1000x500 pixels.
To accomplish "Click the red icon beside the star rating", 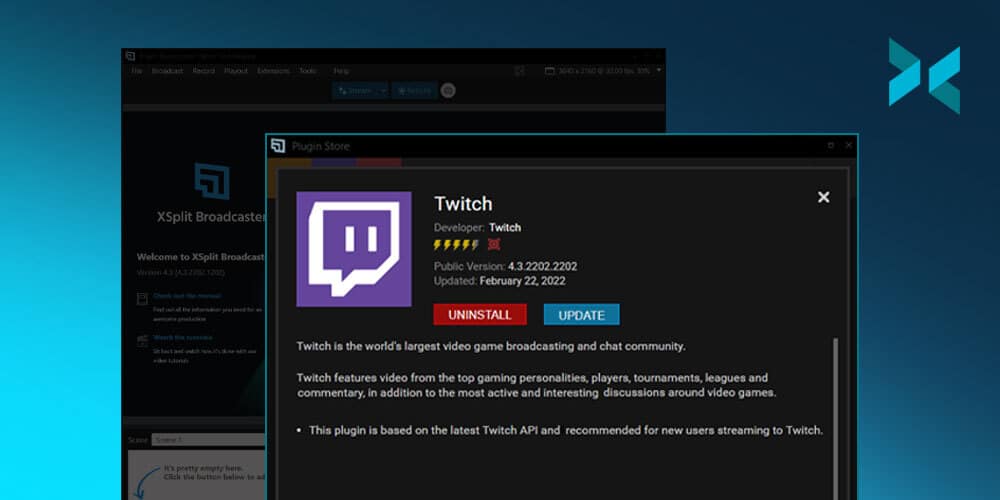I will click(x=494, y=244).
